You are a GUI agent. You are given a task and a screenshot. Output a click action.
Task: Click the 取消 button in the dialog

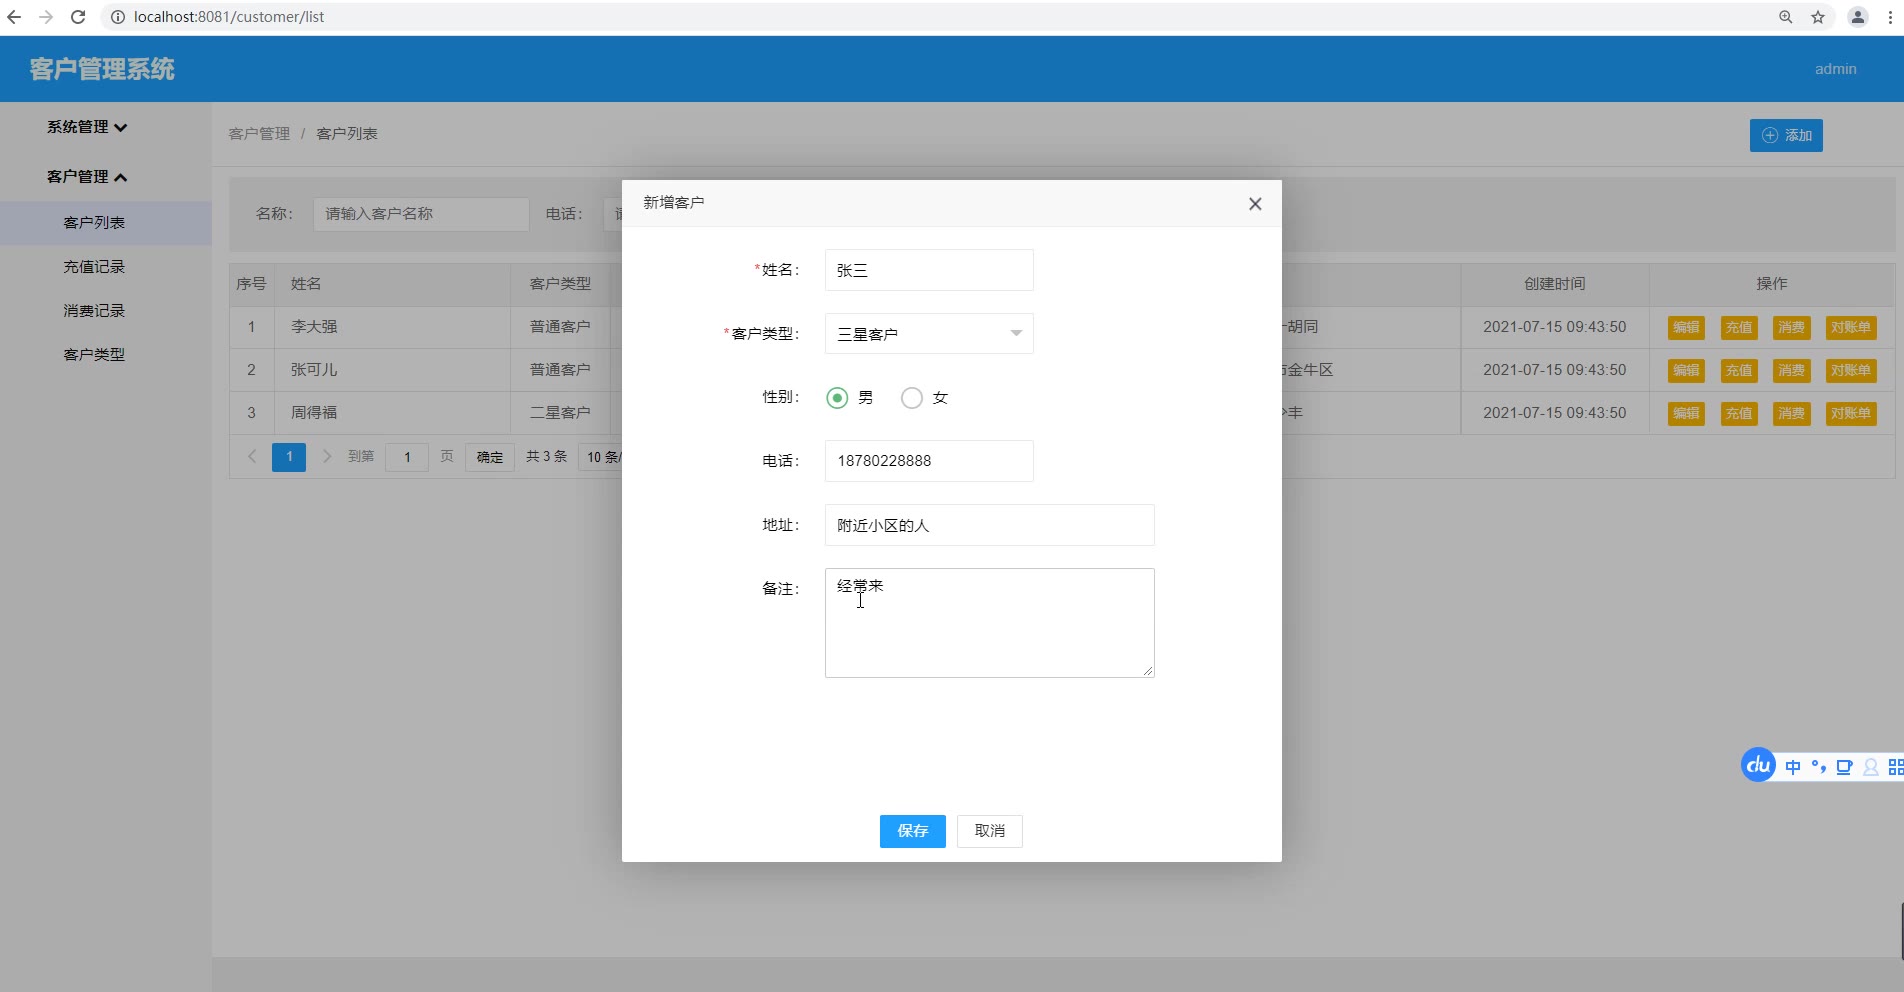pos(990,831)
